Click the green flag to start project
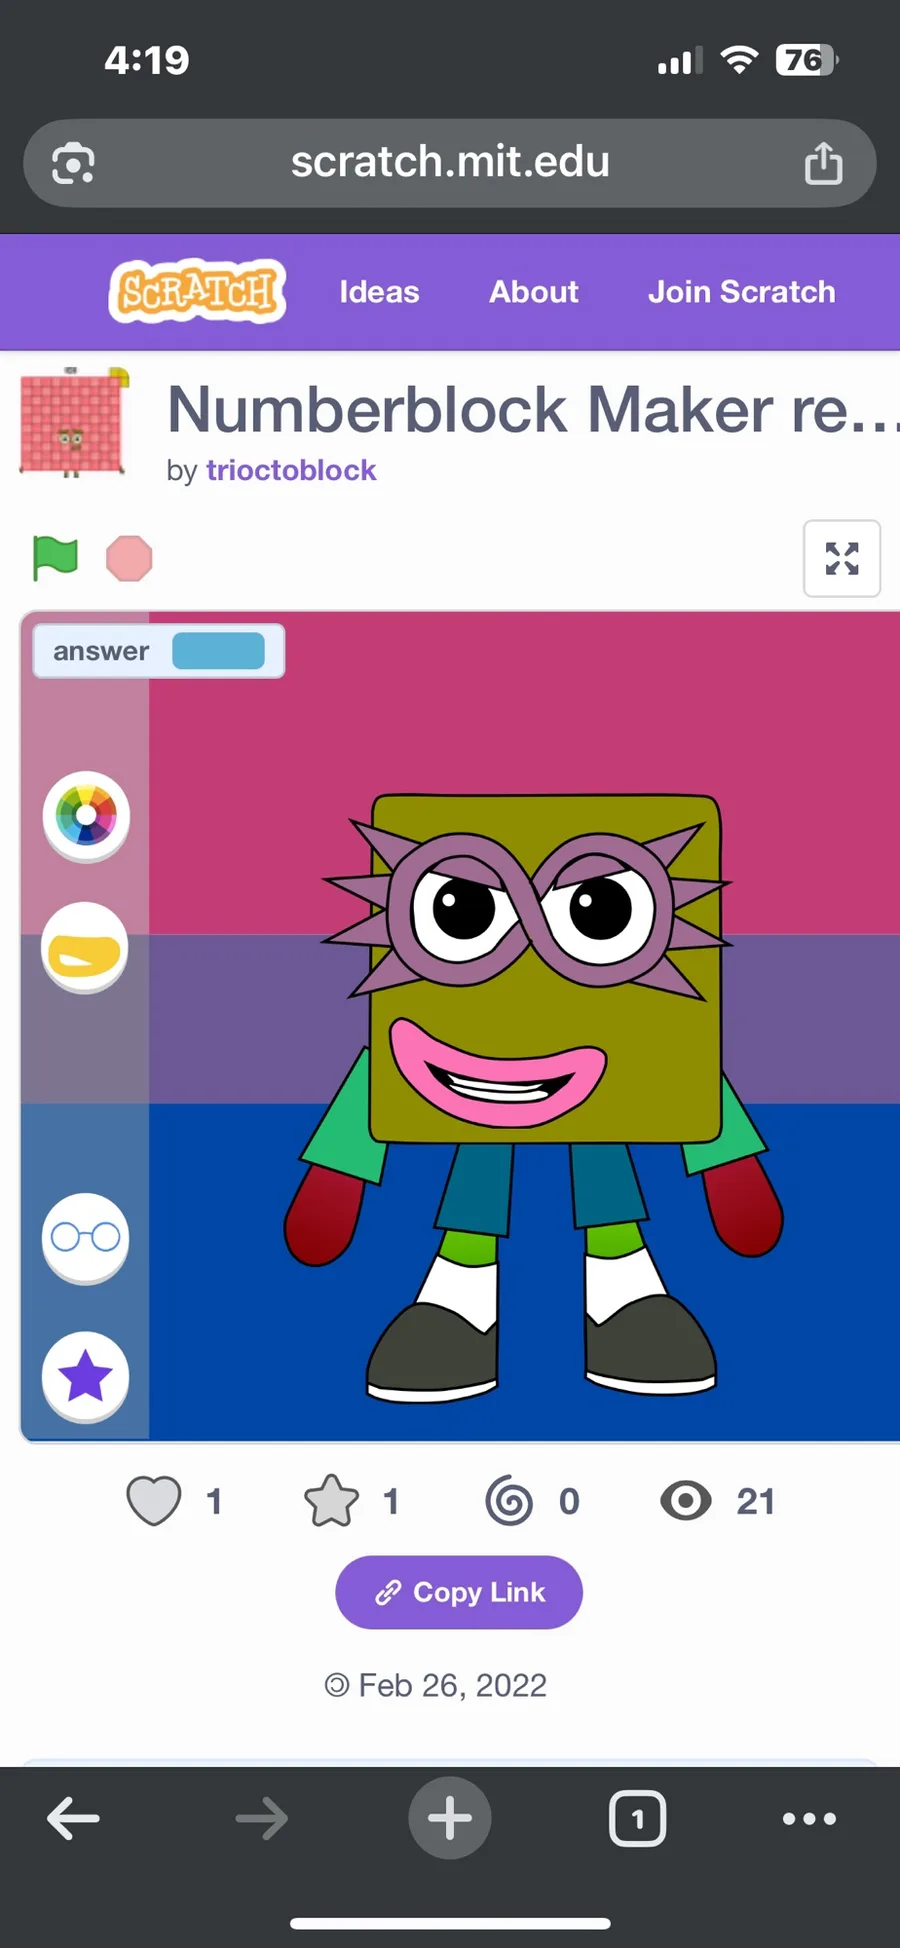This screenshot has width=900, height=1948. click(x=55, y=558)
